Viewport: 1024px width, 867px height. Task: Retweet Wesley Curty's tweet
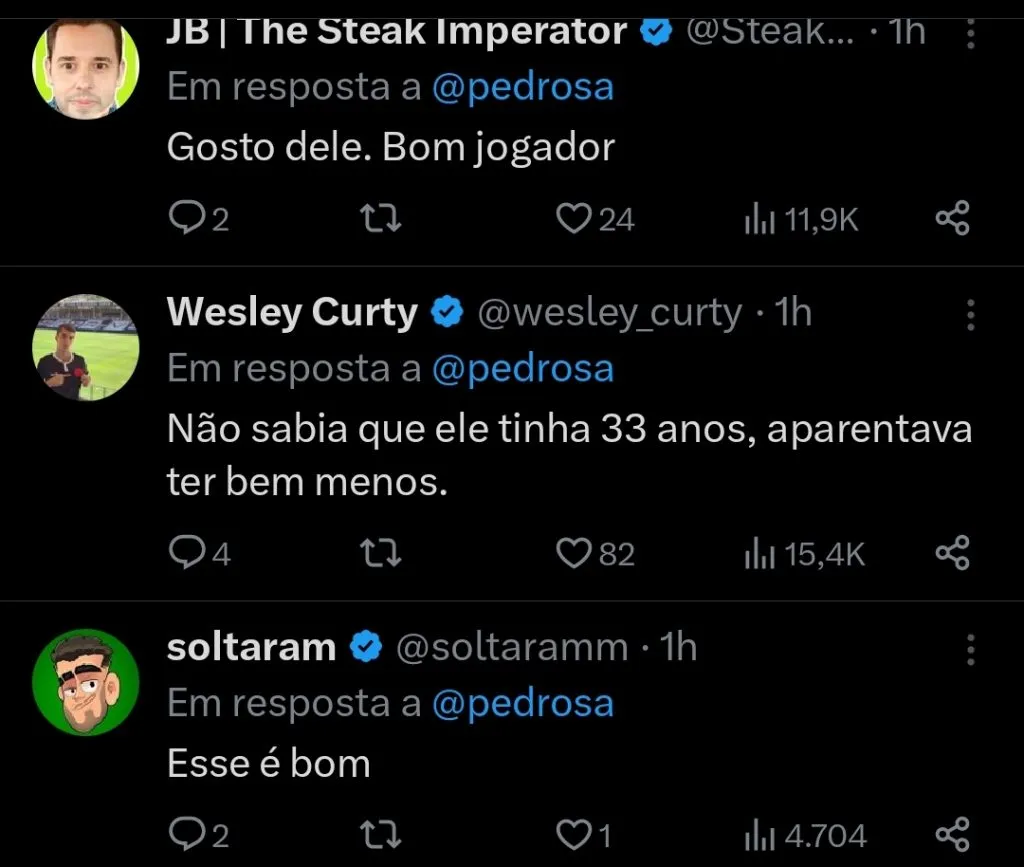click(380, 552)
